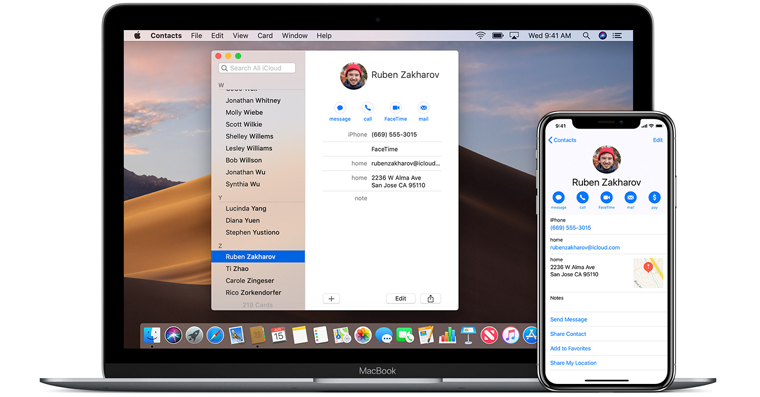Tap the message icon on the iPhone contact screen
This screenshot has height=397, width=760.
tap(558, 197)
